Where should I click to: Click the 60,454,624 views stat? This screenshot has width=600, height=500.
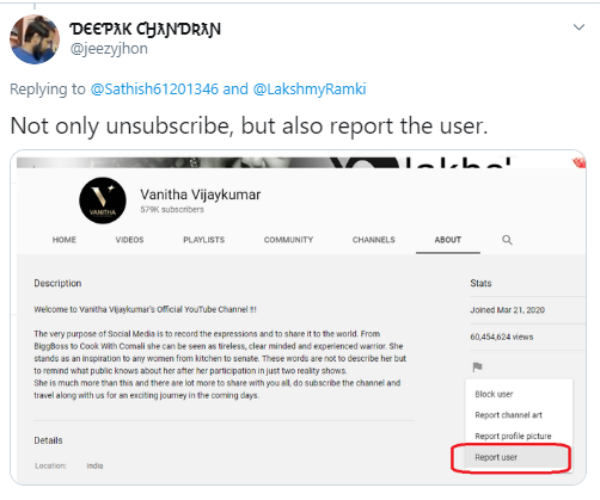pos(502,337)
